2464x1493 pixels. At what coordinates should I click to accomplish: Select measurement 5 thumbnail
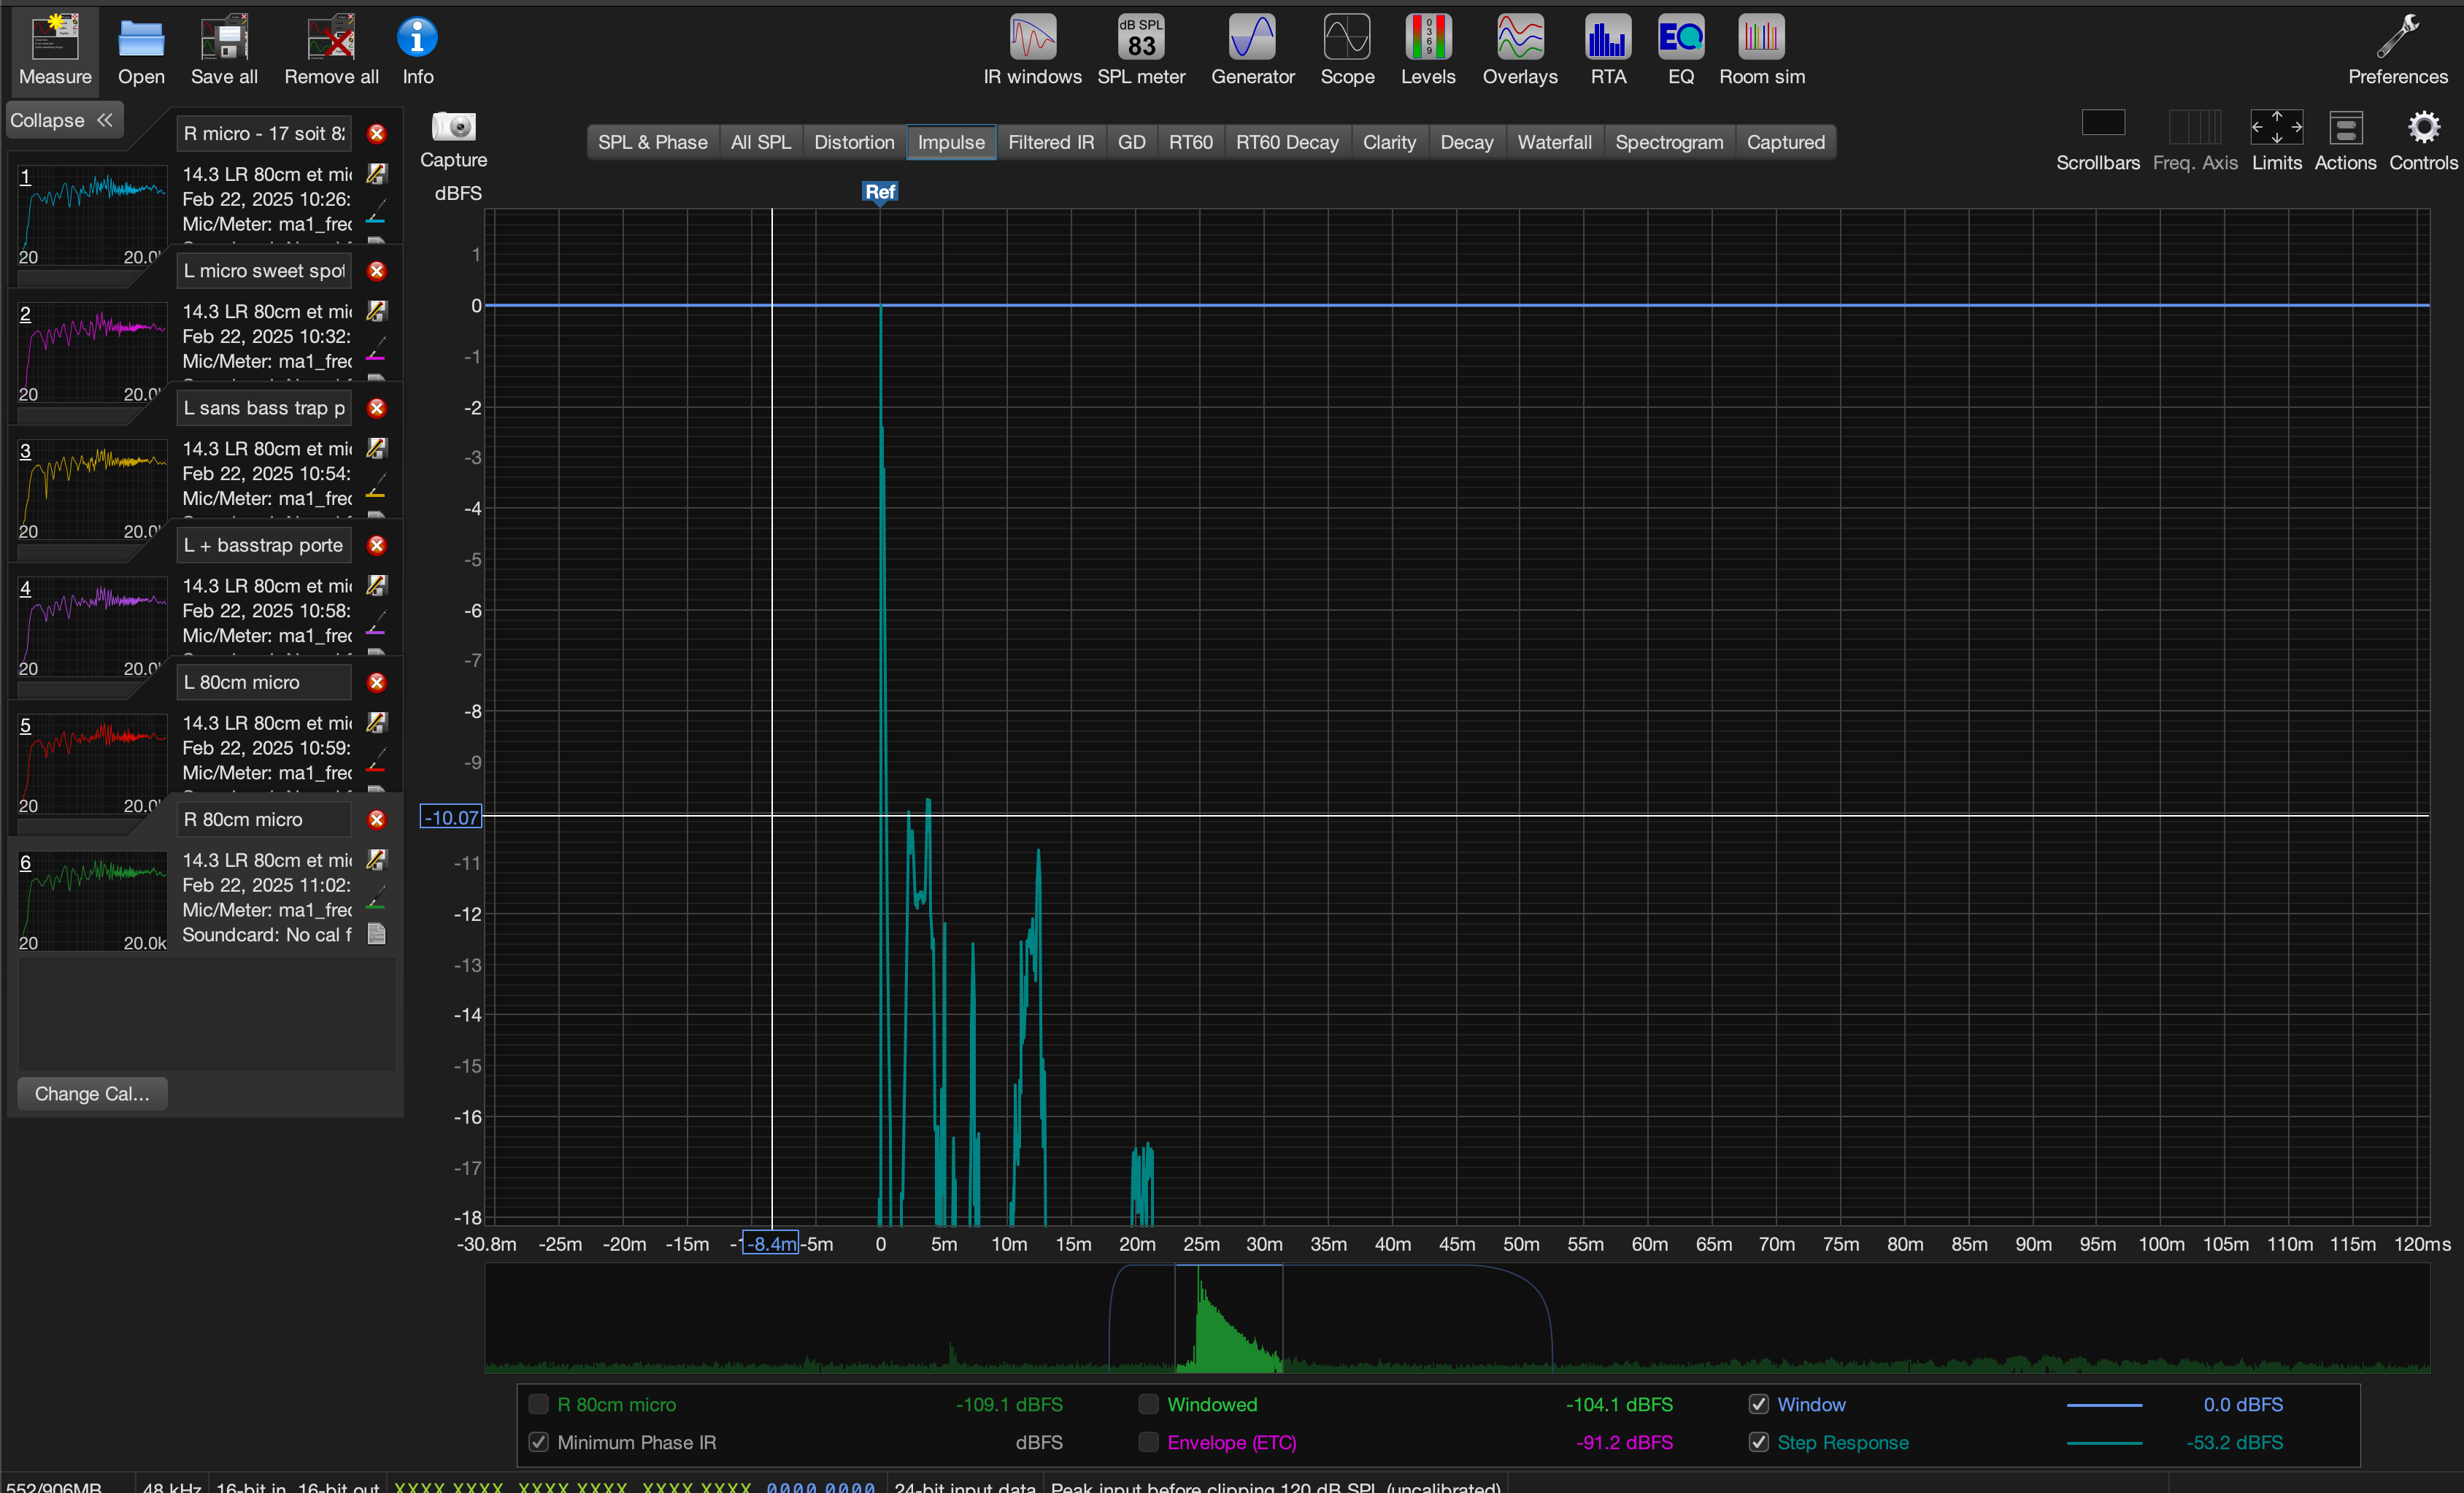coord(92,763)
